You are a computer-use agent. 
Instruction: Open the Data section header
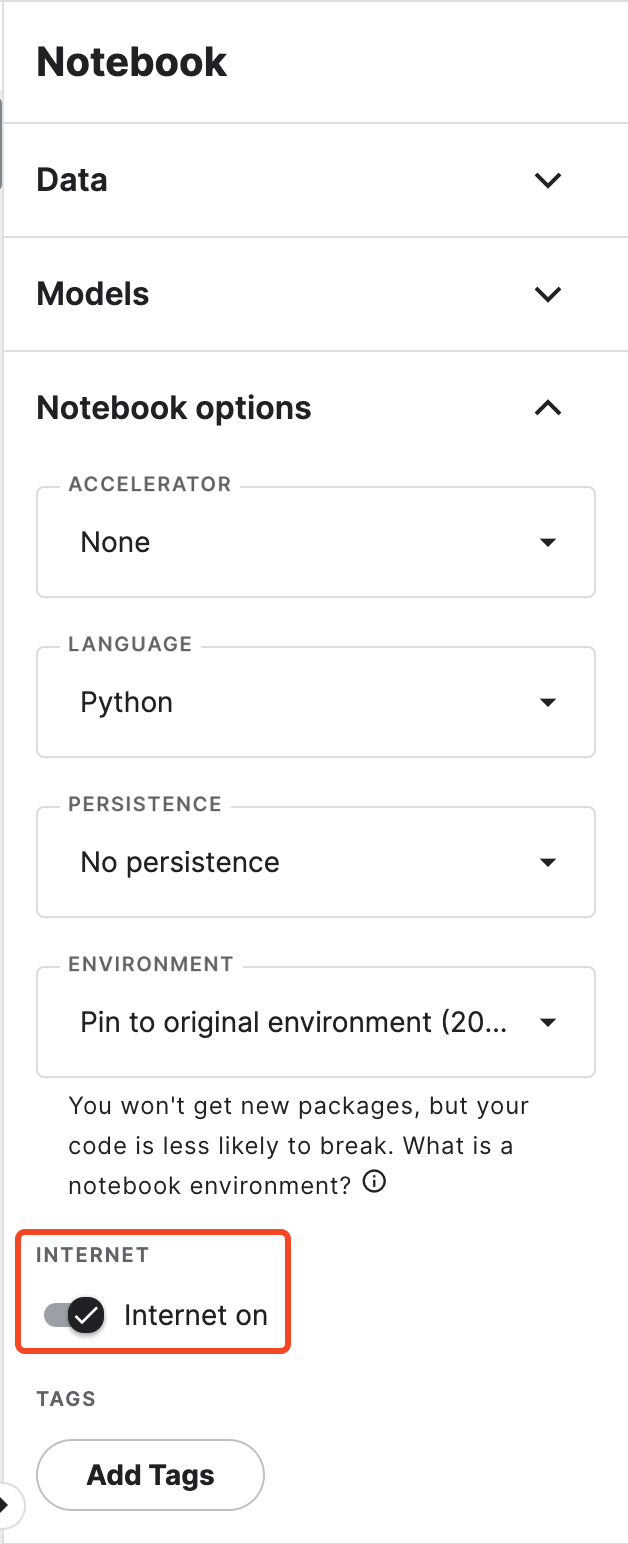tap(72, 181)
